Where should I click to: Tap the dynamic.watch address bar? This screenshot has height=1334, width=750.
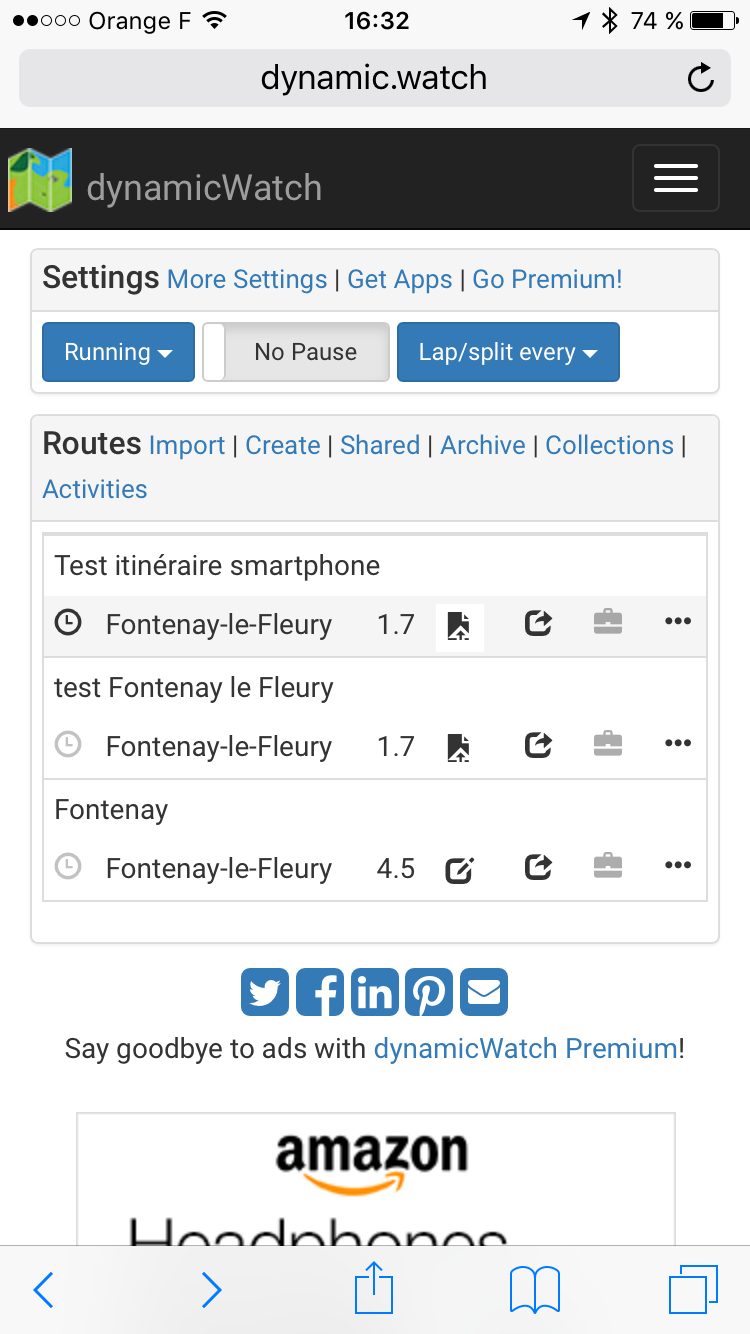pos(373,77)
